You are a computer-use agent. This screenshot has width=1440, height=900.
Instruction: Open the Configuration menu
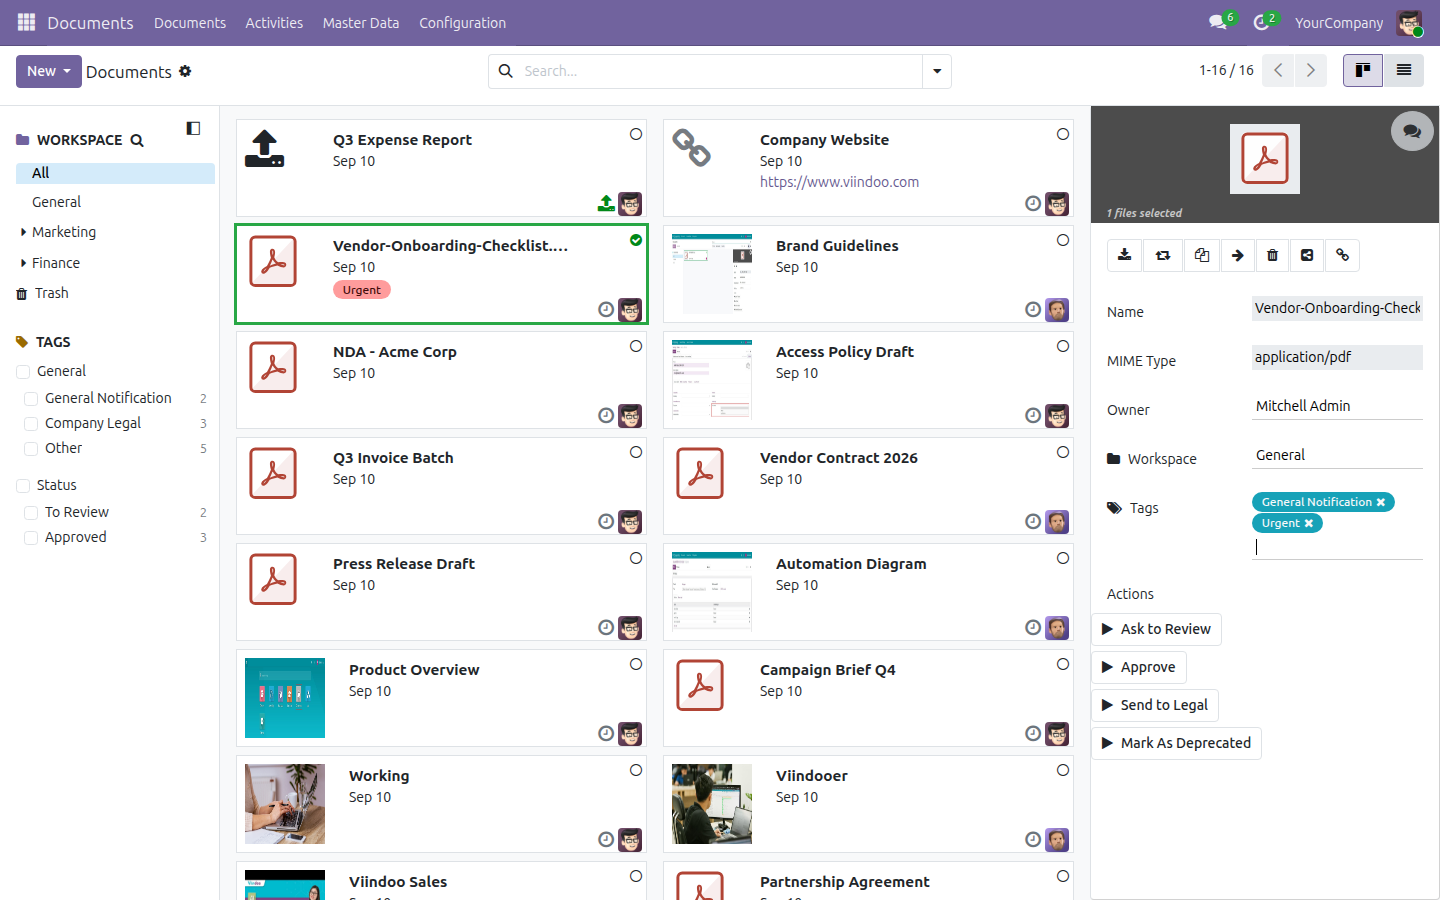click(462, 23)
